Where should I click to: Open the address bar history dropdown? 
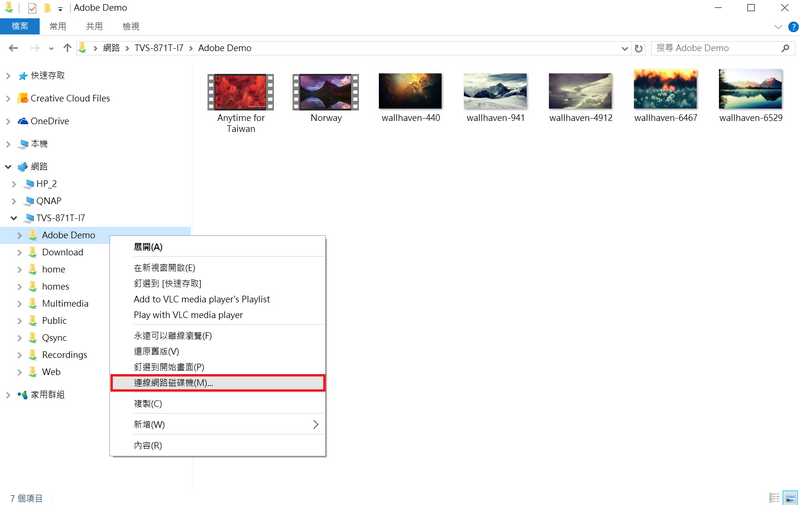[624, 48]
